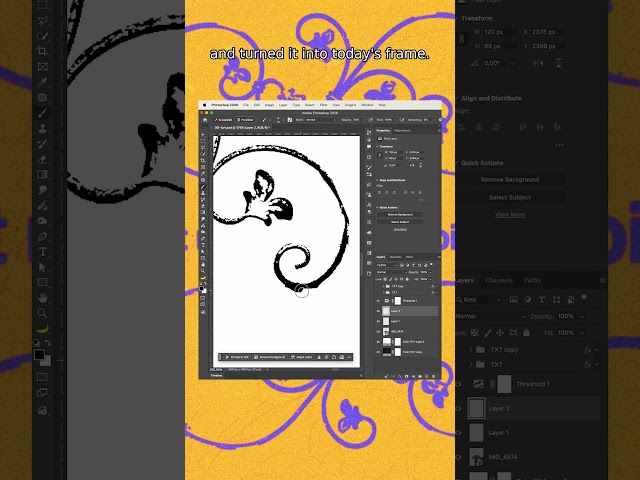The width and height of the screenshot is (640, 480).
Task: Select the Clone Stamp tool in the dimmed backdrop toolbar
Action: pos(42,128)
